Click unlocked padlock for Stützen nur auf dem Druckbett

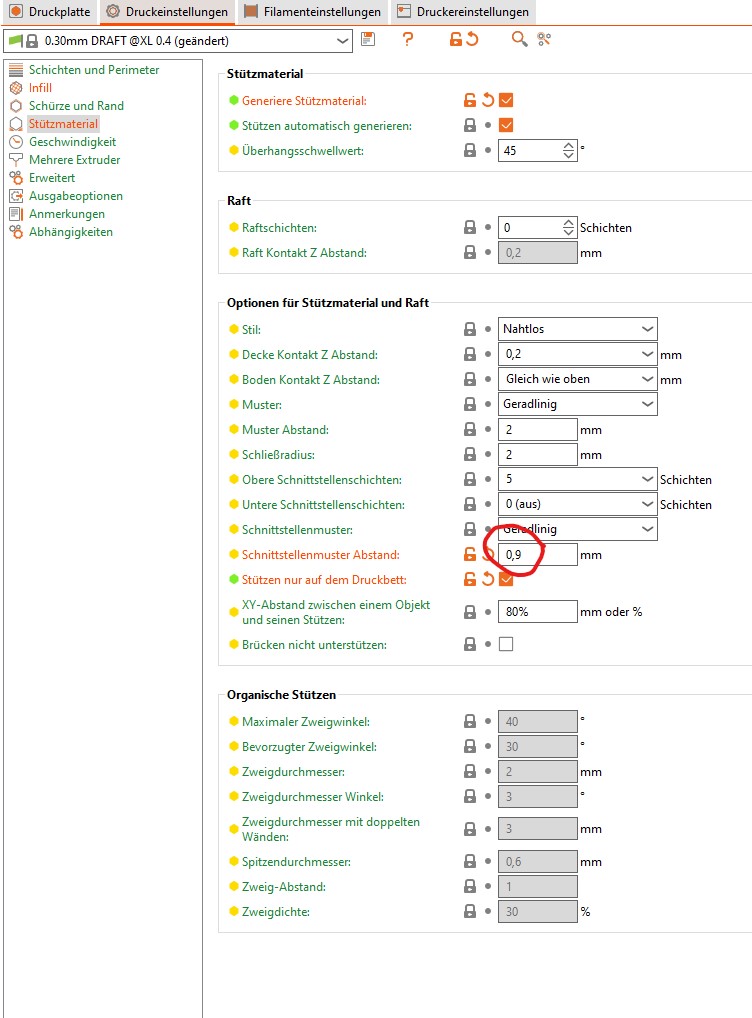[470, 579]
